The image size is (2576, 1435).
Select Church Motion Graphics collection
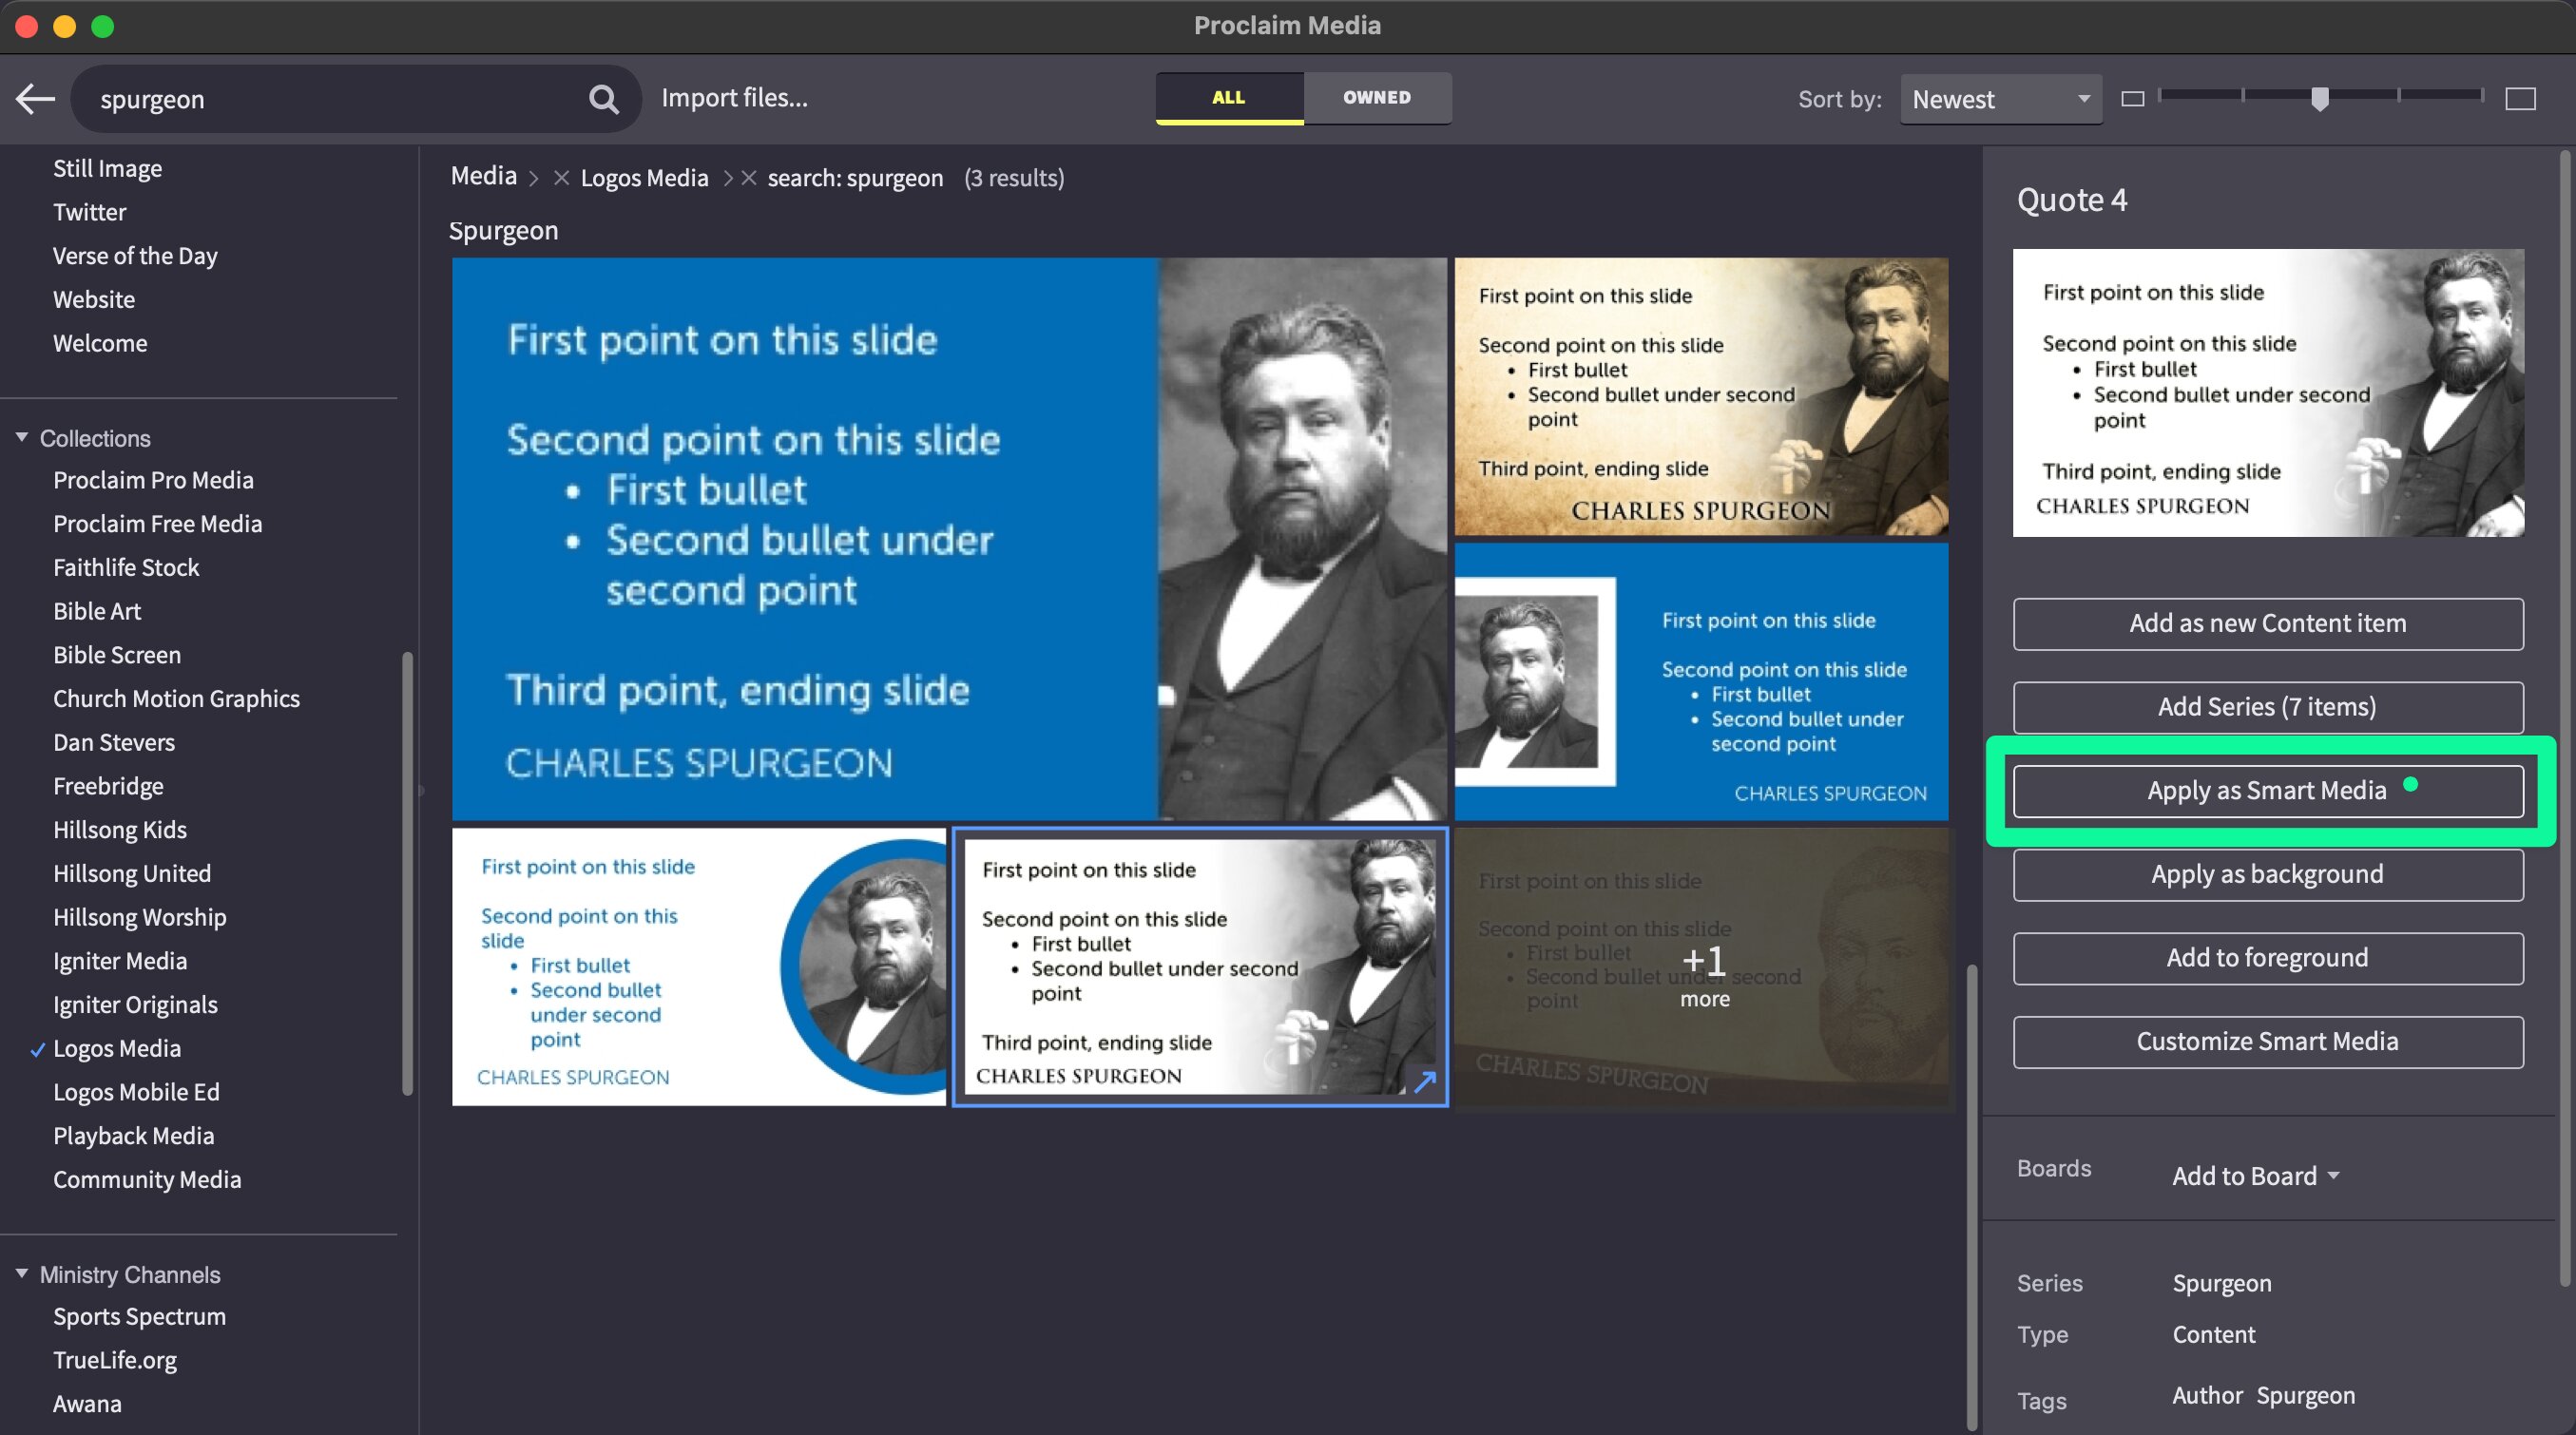176,698
